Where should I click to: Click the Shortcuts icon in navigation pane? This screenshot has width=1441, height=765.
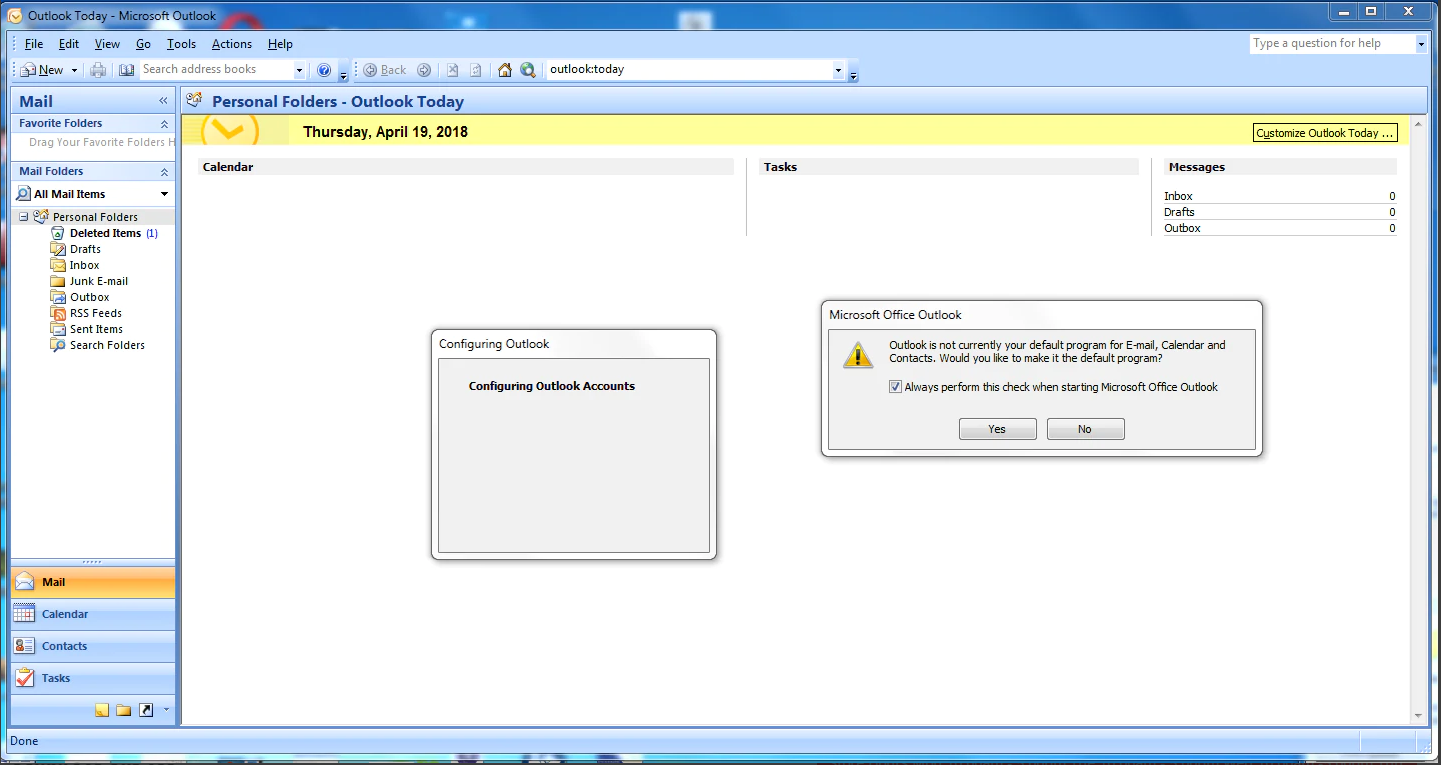(146, 710)
